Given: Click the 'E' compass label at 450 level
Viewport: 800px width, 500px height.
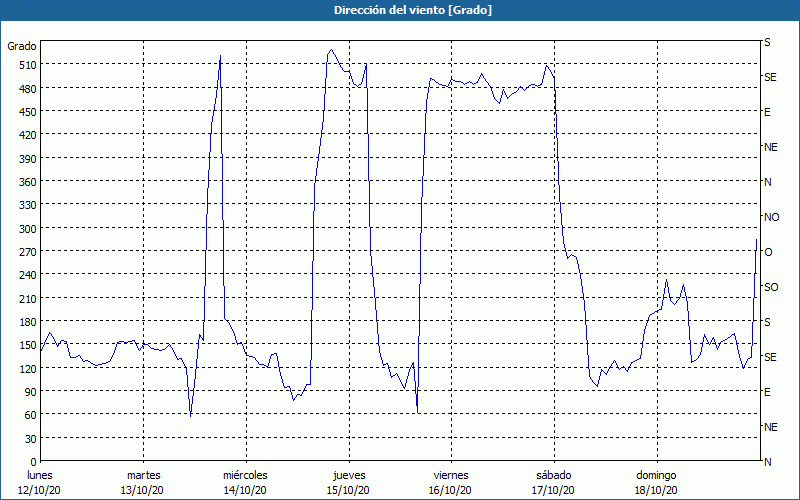Looking at the screenshot, I should pyautogui.click(x=767, y=112).
